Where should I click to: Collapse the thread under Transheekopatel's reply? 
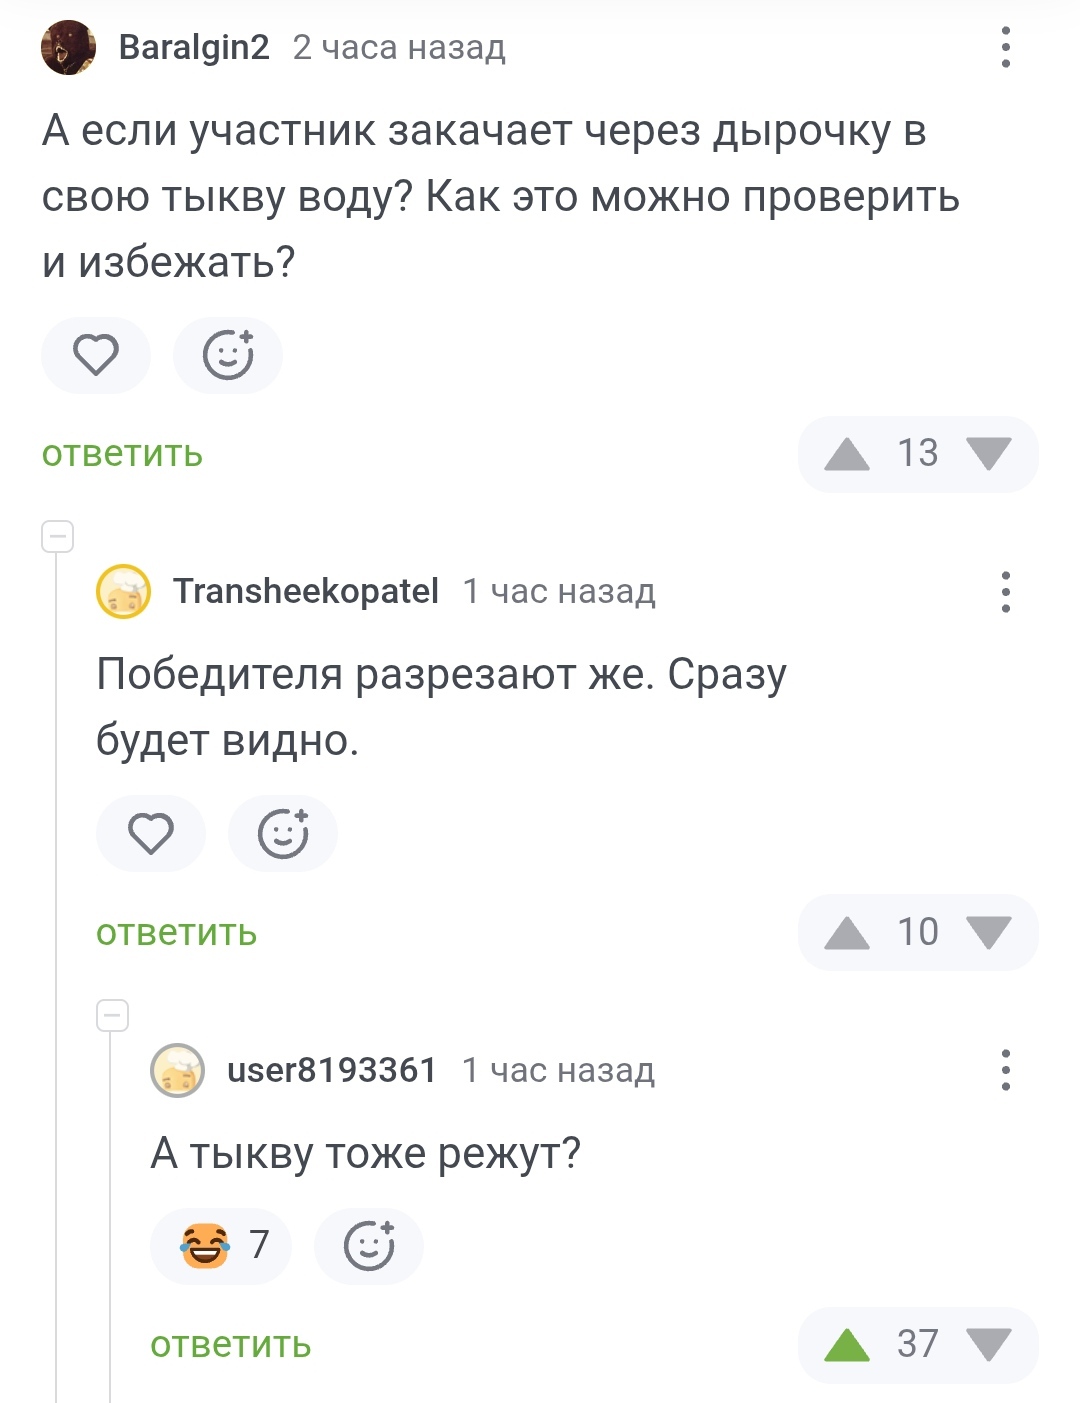(113, 1015)
